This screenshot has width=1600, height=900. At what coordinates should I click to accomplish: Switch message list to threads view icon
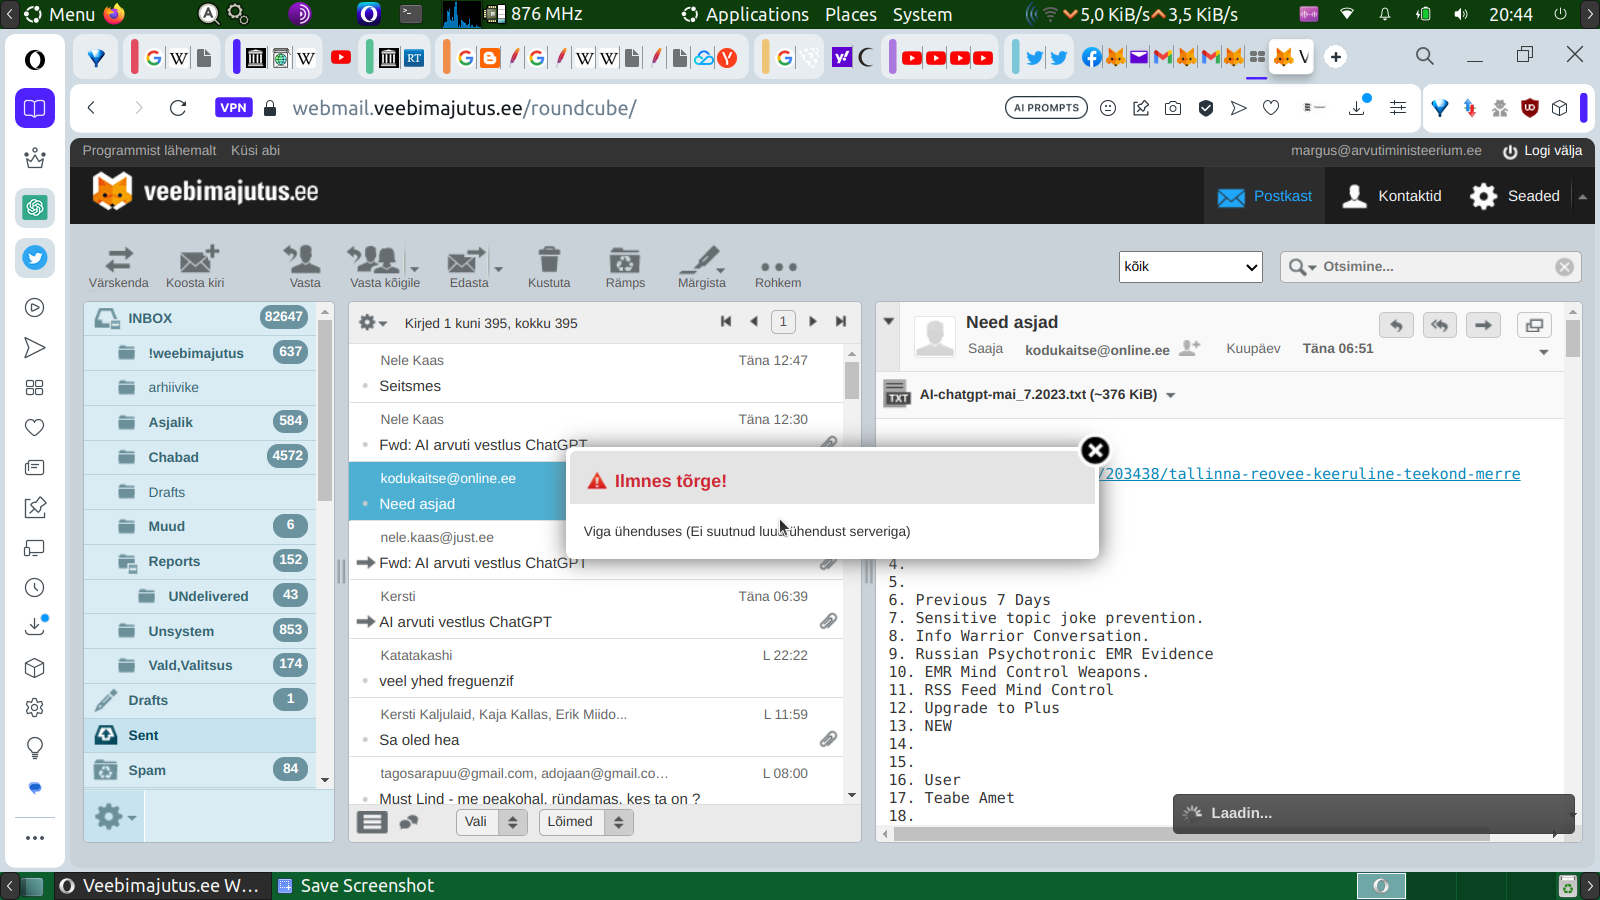[409, 822]
